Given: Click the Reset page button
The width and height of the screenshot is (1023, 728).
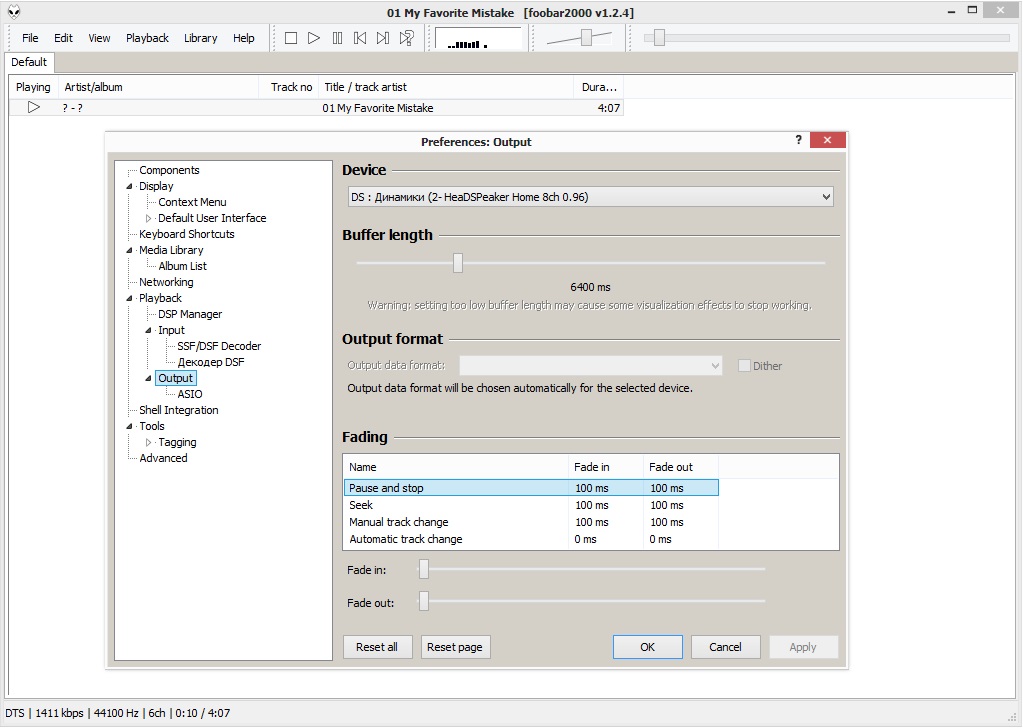Looking at the screenshot, I should tap(455, 647).
